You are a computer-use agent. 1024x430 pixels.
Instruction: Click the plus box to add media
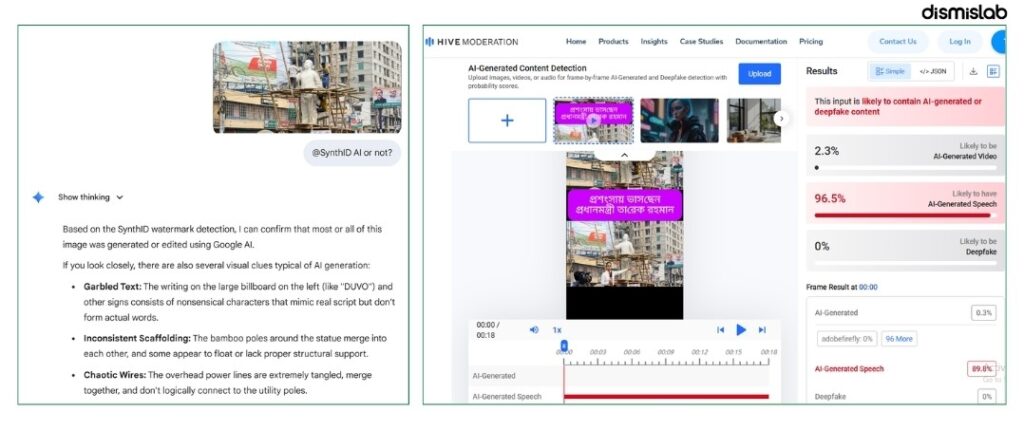(507, 120)
